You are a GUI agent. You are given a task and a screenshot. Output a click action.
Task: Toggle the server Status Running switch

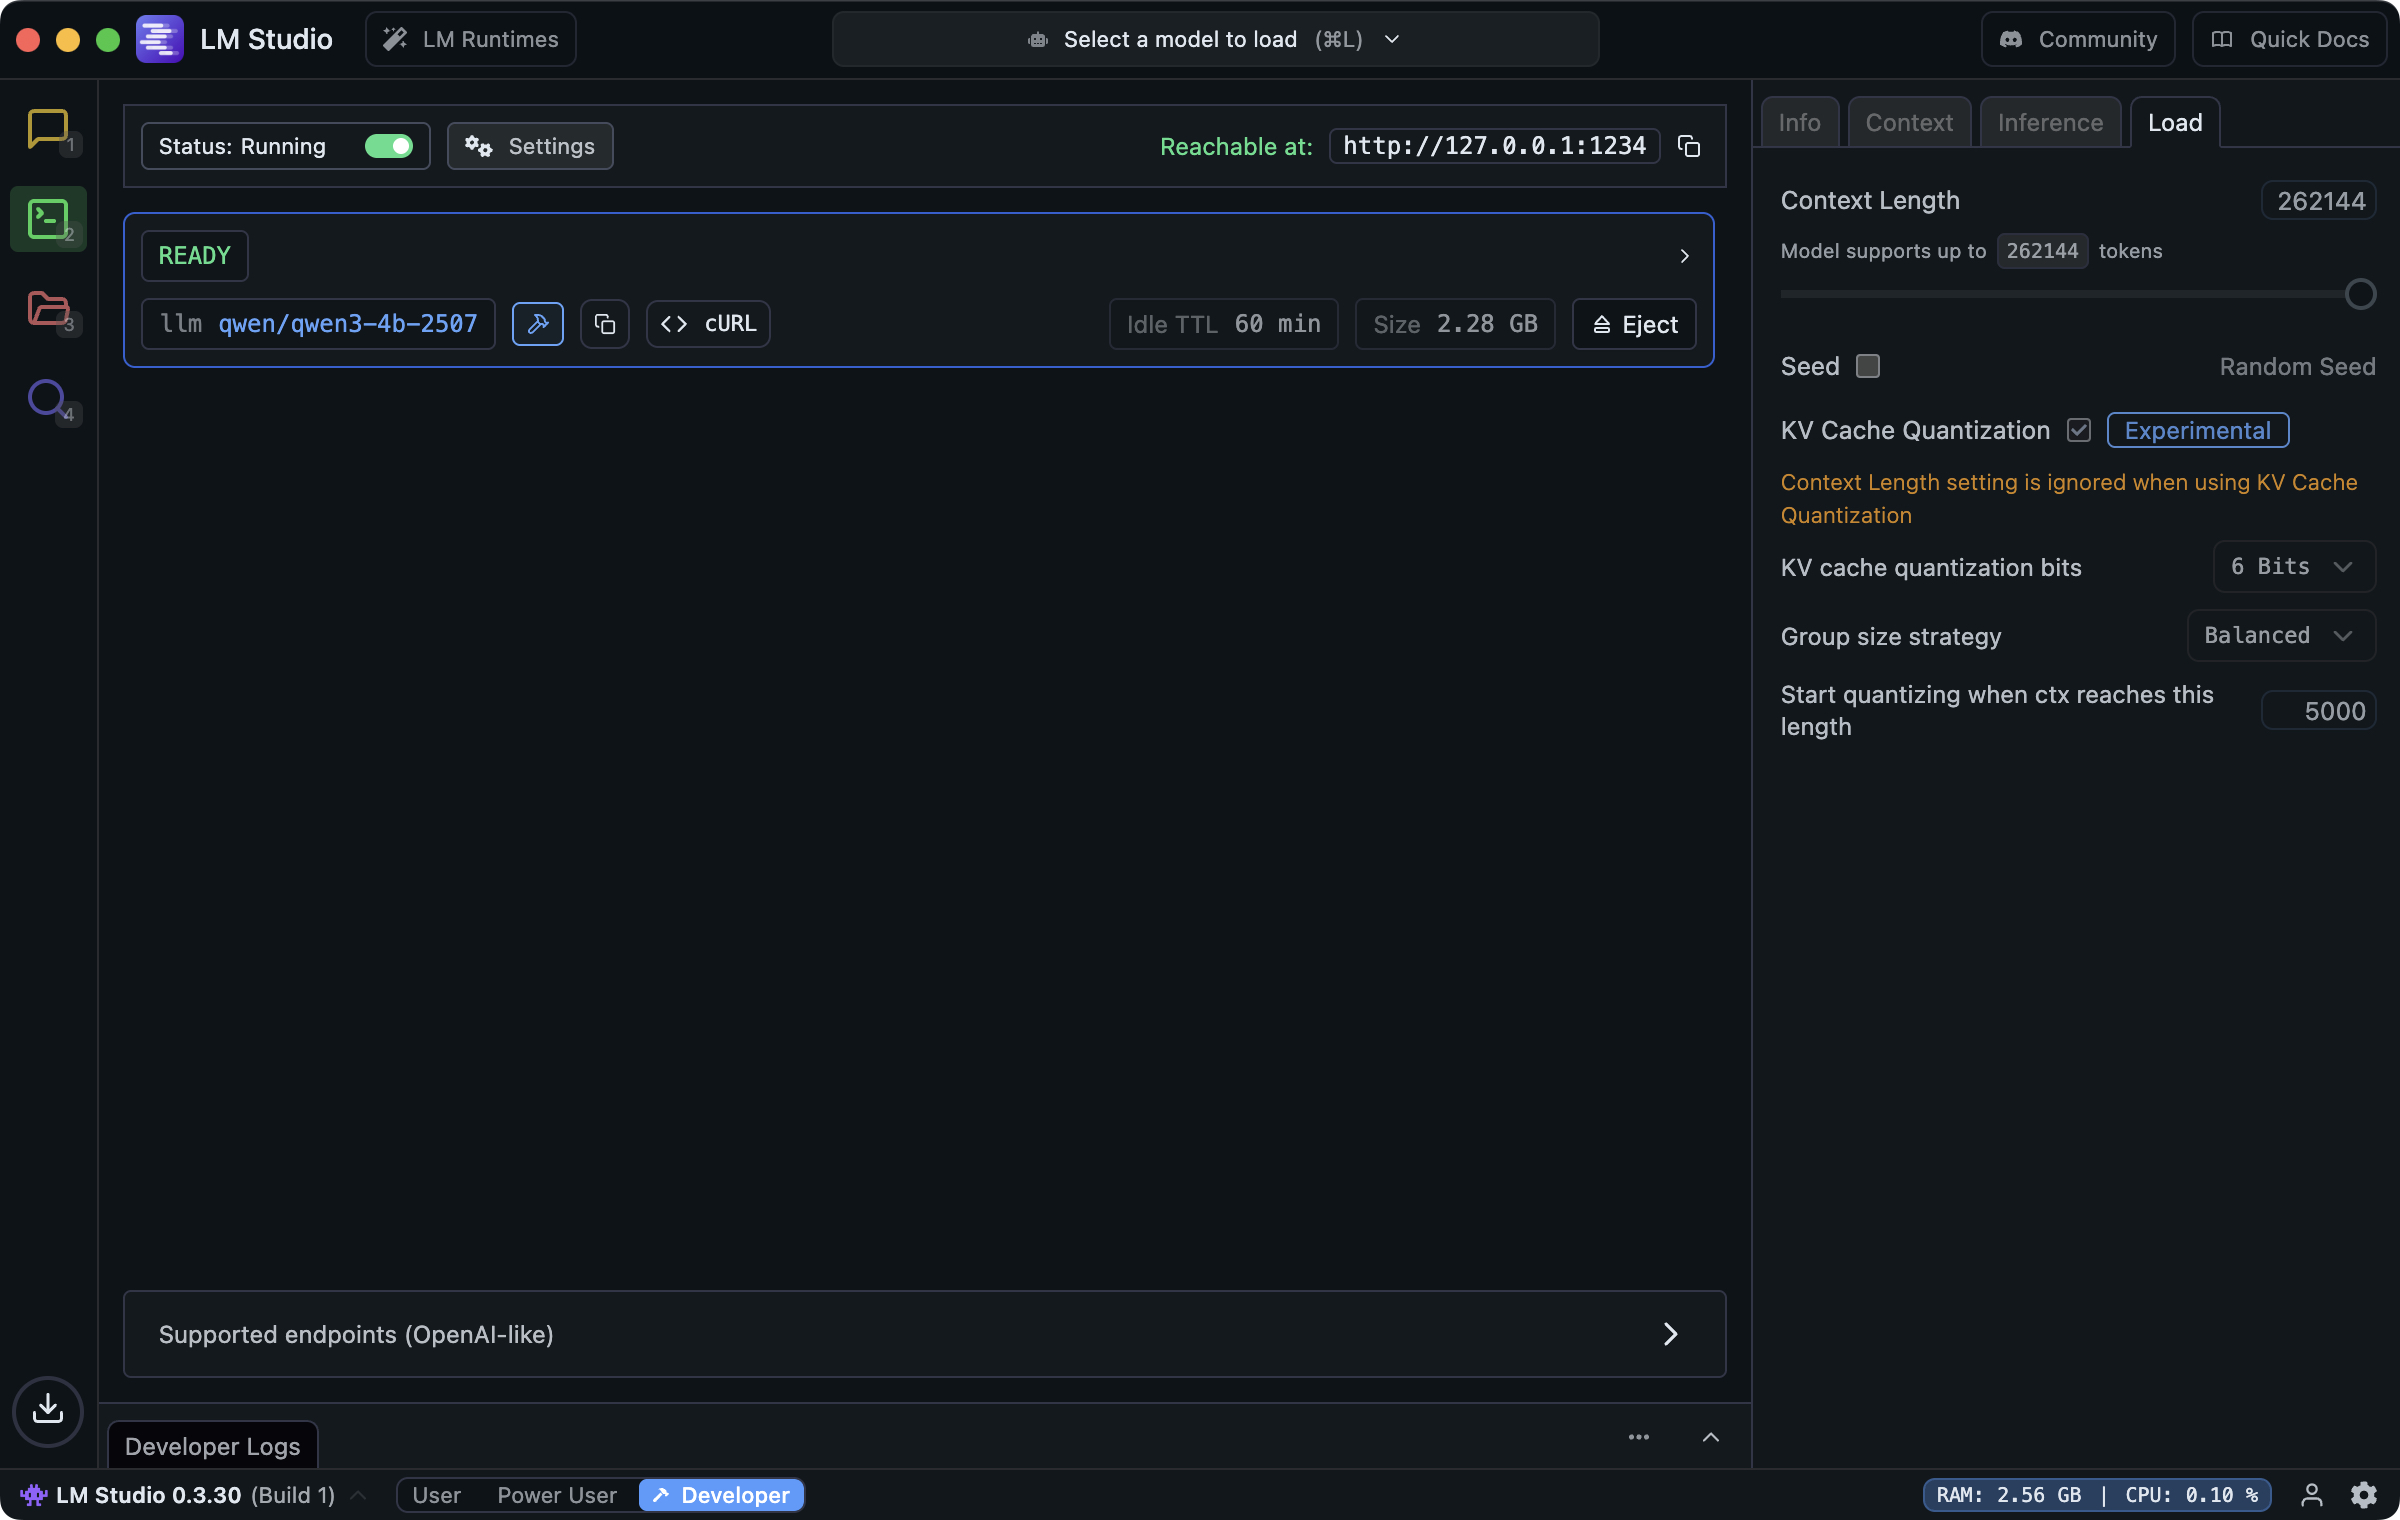389,146
